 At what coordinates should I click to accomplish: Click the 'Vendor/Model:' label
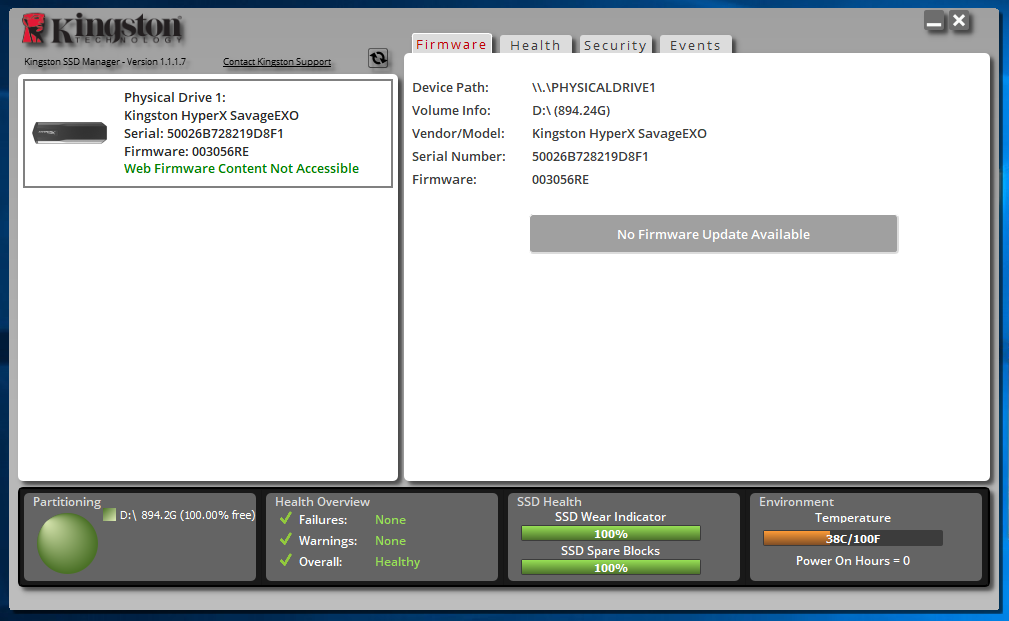458,134
